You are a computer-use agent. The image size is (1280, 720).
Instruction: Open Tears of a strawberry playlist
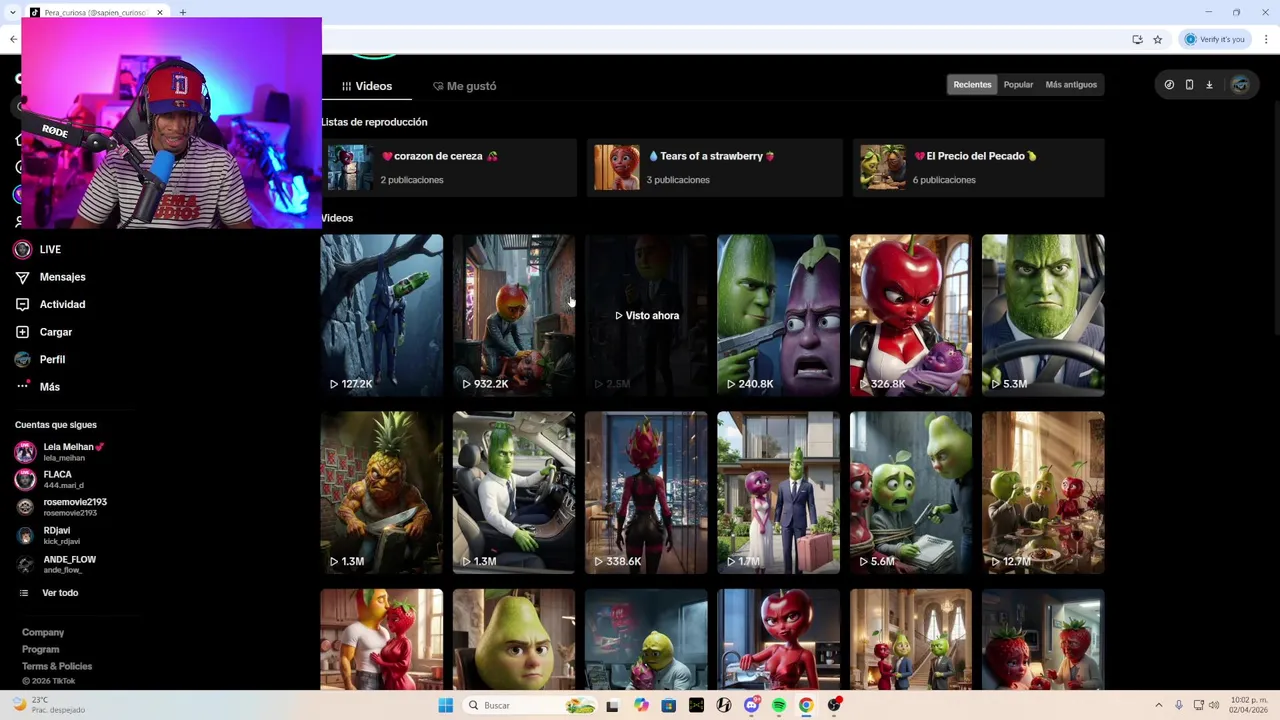pyautogui.click(x=715, y=167)
